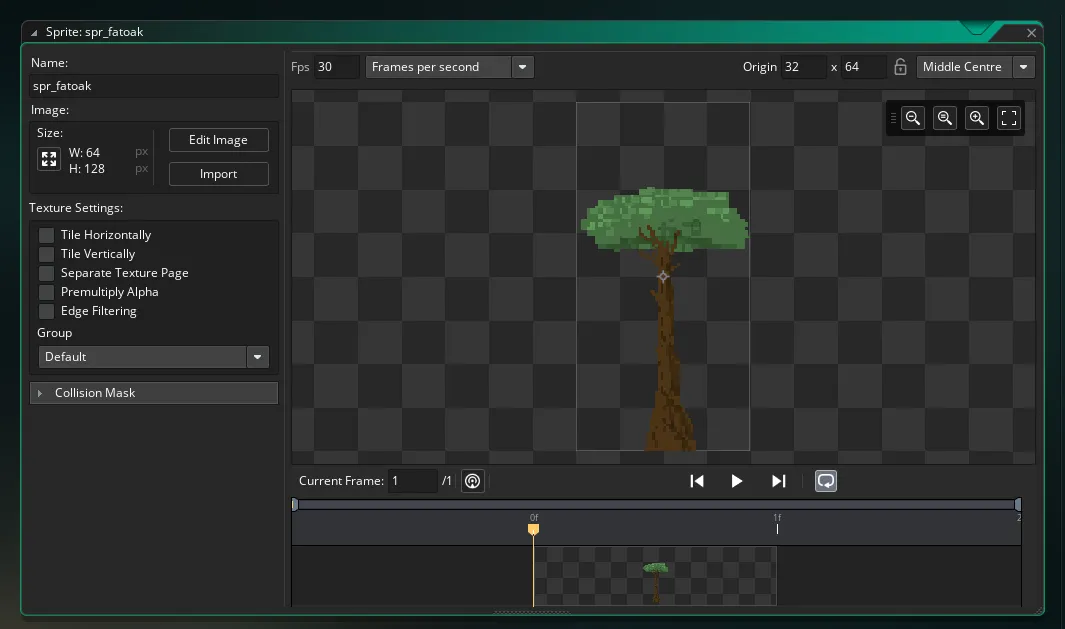Click the resize sprite icon beside Size
Viewport: 1065px width, 629px height.
[49, 159]
